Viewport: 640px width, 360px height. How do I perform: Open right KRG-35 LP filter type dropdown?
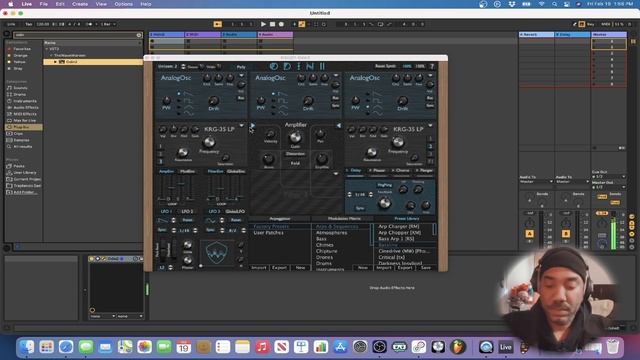click(430, 126)
